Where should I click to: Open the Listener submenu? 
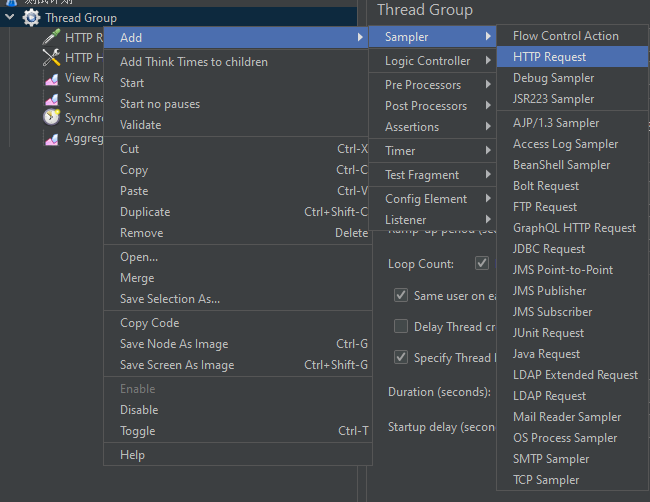click(432, 219)
